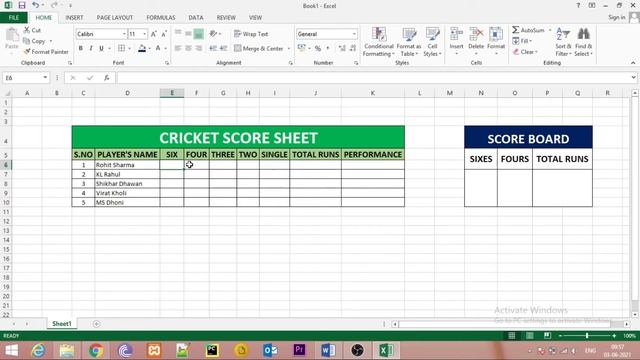Click the Decrease Indent icon
This screenshot has width=640, height=360.
(x=213, y=48)
